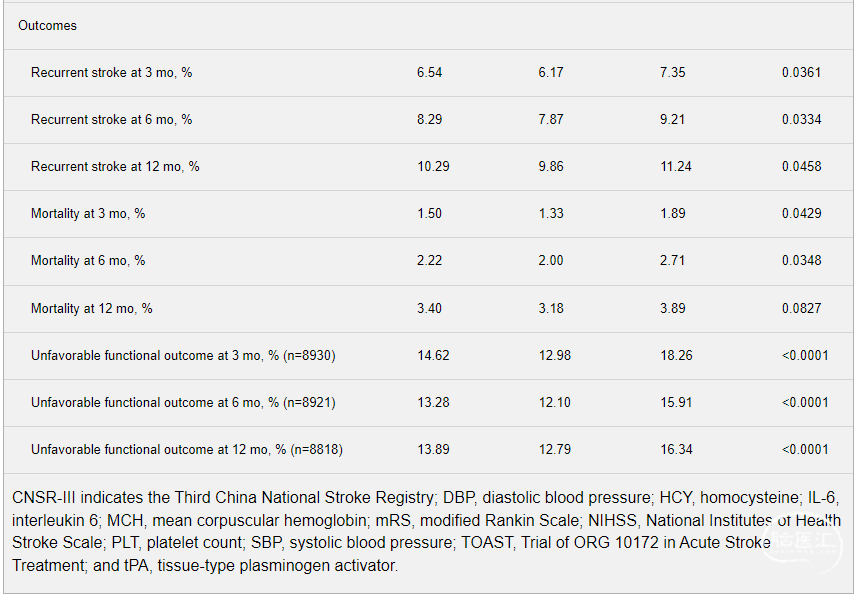Select Unfavorable functional outcome at 3 mo (n=8930)
This screenshot has width=857, height=598.
tap(183, 356)
